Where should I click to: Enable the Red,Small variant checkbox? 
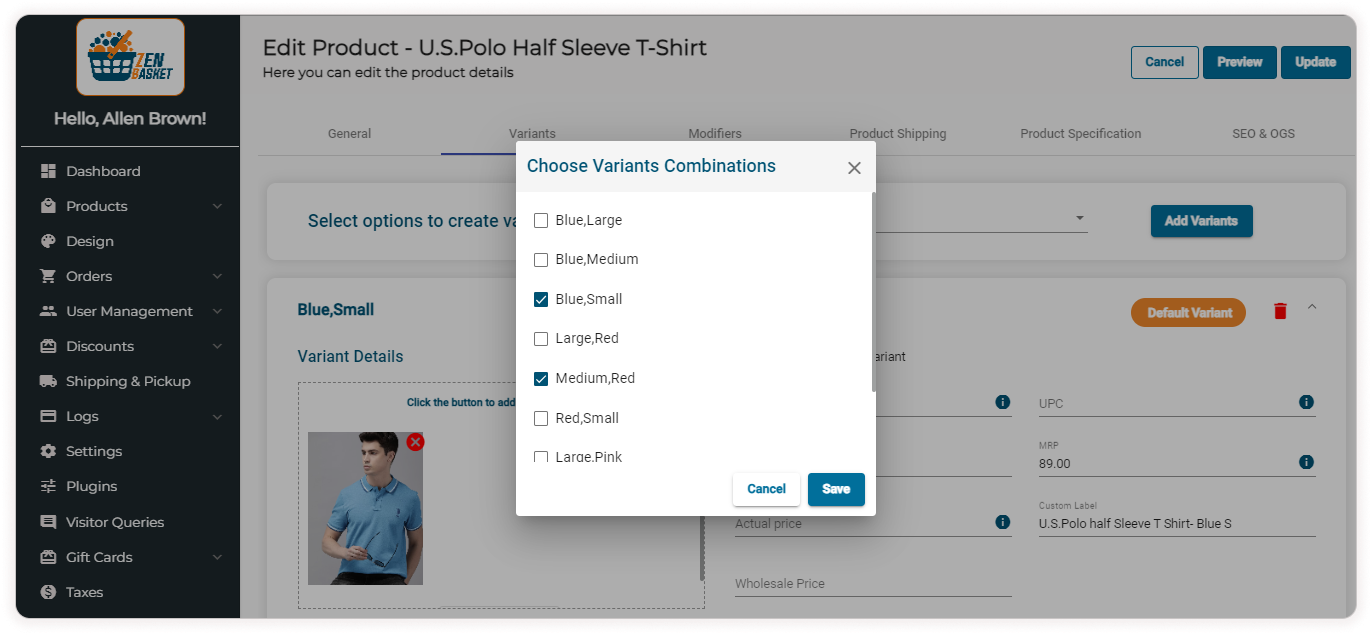(x=541, y=418)
